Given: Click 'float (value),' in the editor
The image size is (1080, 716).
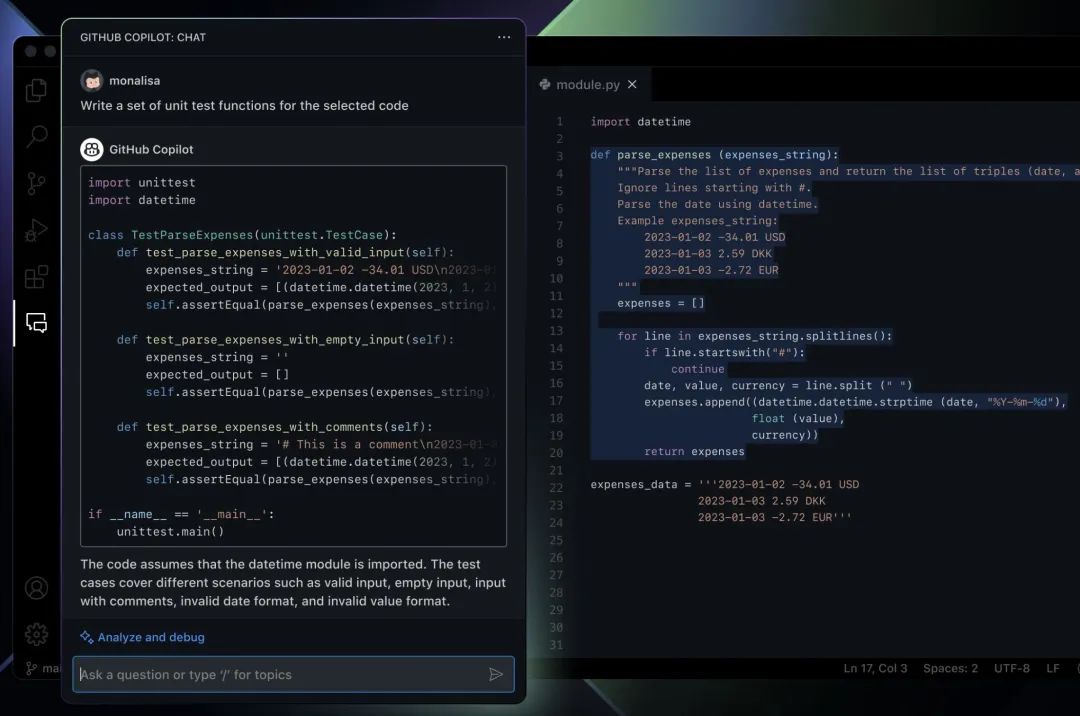Looking at the screenshot, I should (x=798, y=419).
